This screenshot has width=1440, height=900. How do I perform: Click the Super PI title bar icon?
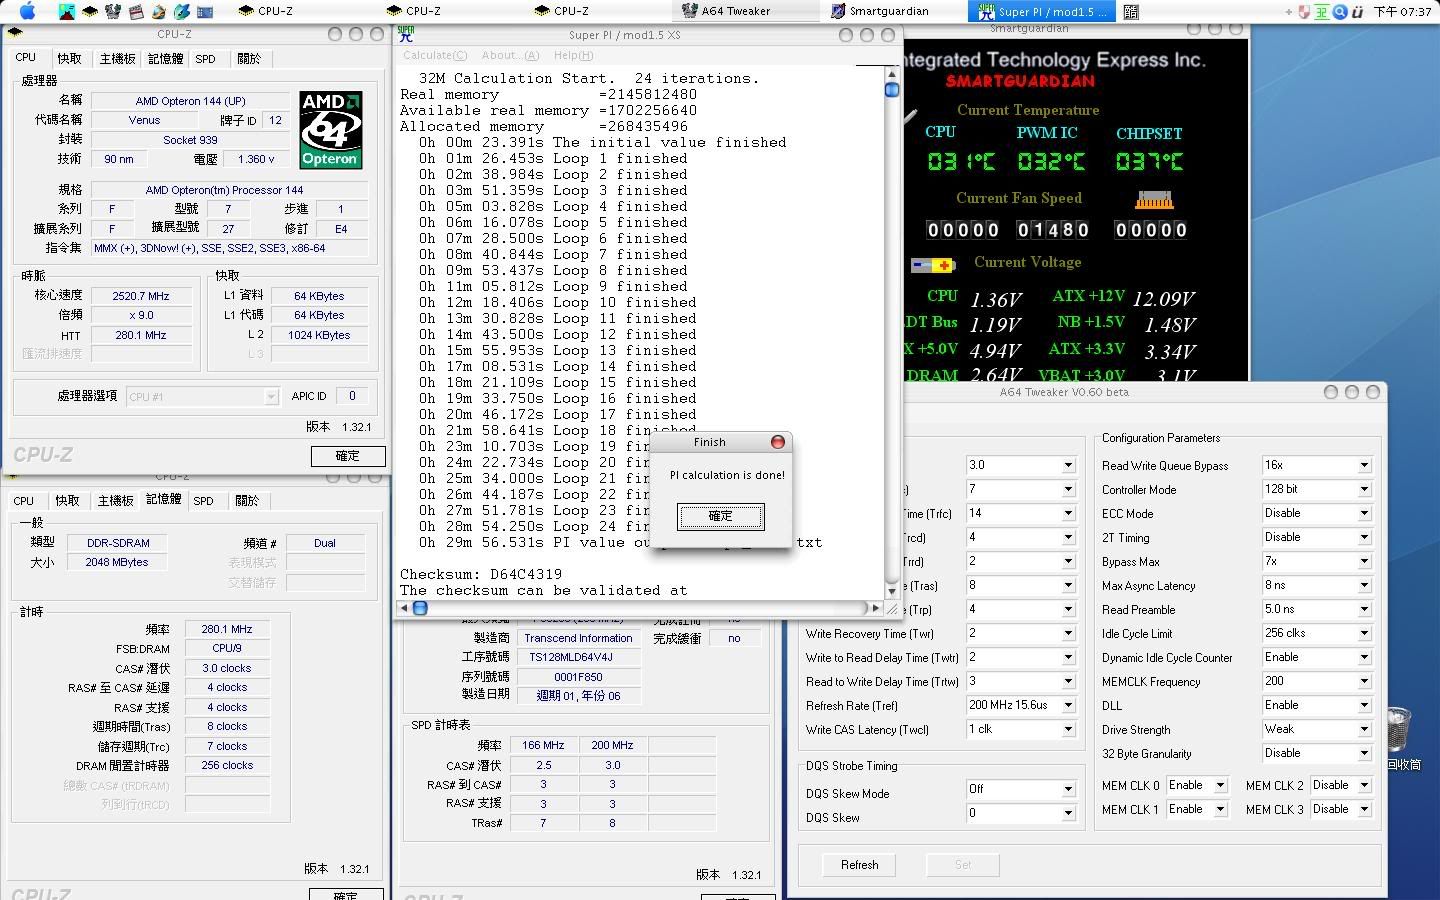[x=406, y=34]
